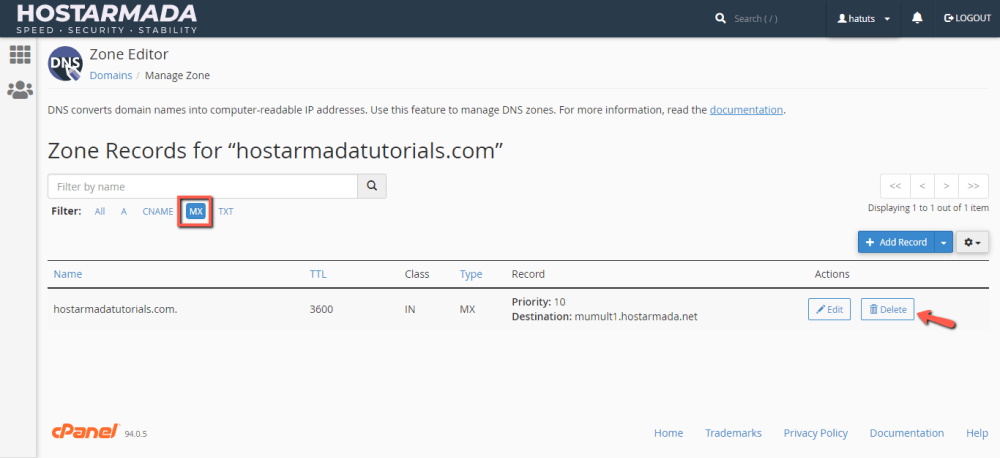Click the search magnifier in header

point(721,18)
